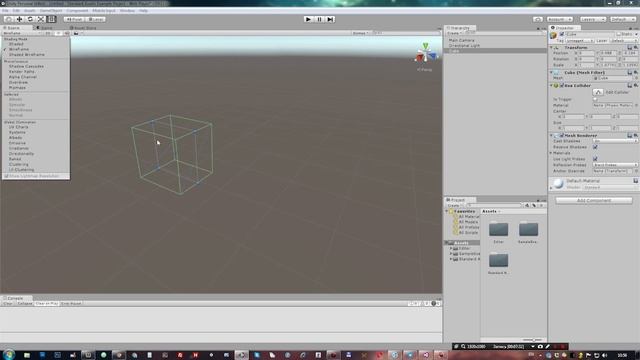Click the recorder screenshot camera icon
Screen dimensions: 640x360
(x=540, y=347)
